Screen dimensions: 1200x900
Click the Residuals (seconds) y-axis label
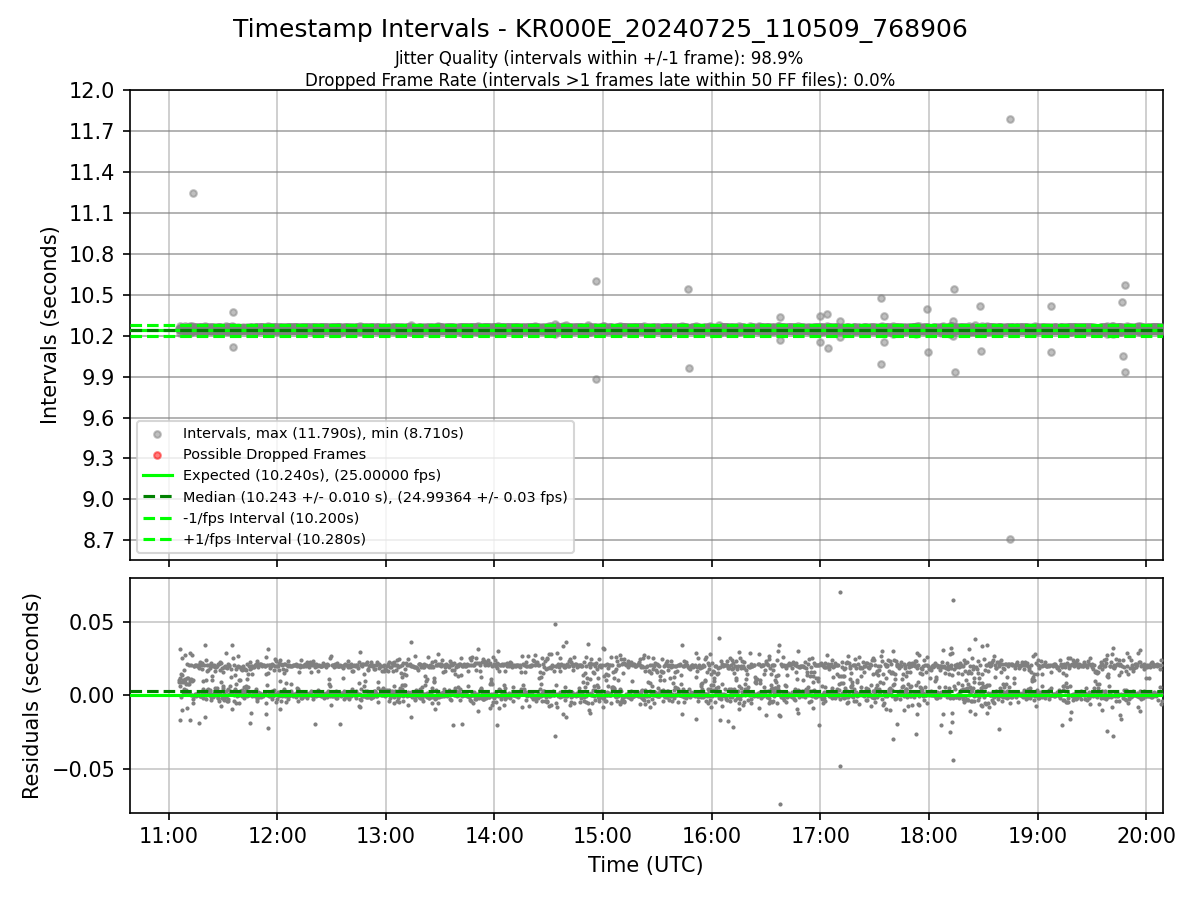pyautogui.click(x=31, y=696)
